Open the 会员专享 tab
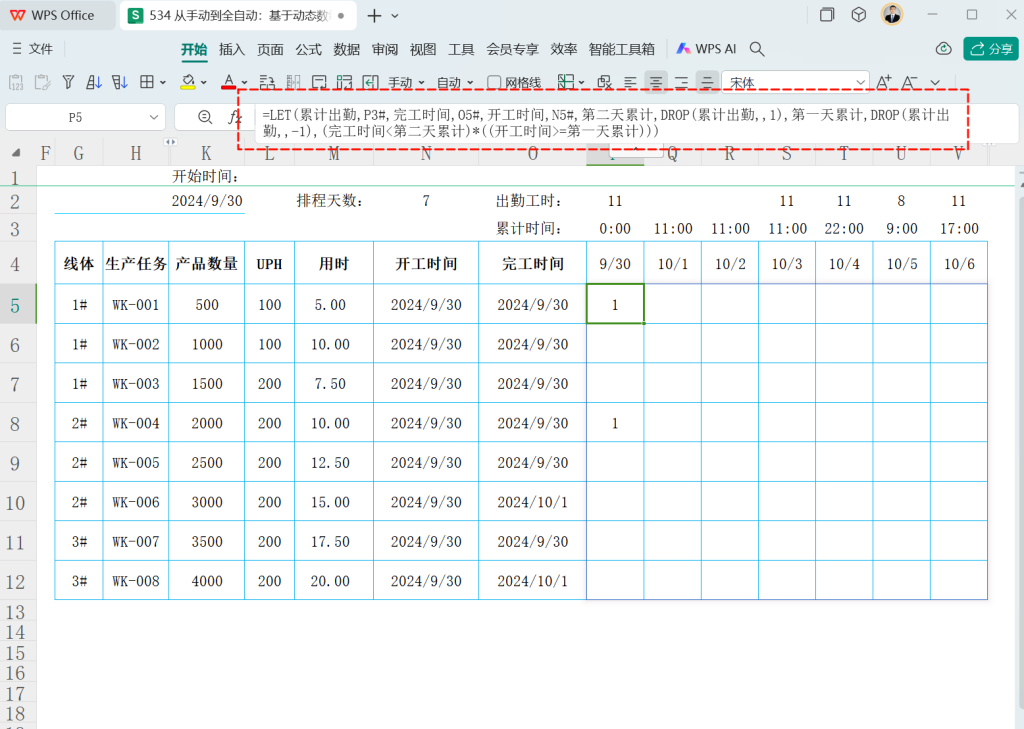The height and width of the screenshot is (729, 1024). [x=512, y=50]
